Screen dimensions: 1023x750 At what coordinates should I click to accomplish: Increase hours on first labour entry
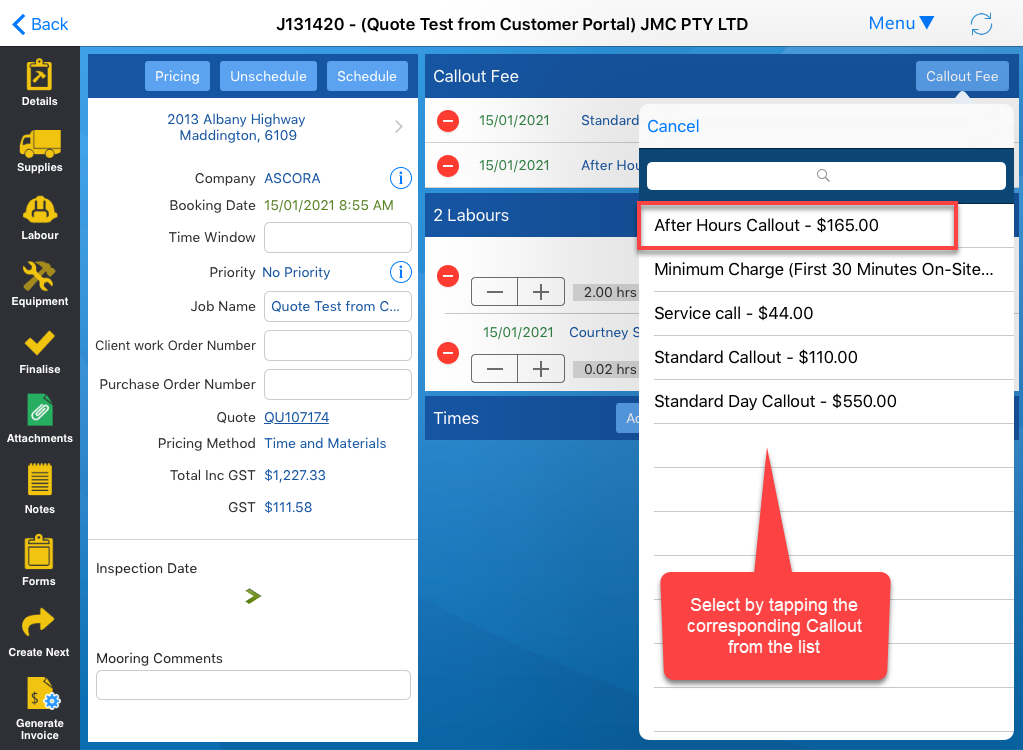(x=541, y=292)
